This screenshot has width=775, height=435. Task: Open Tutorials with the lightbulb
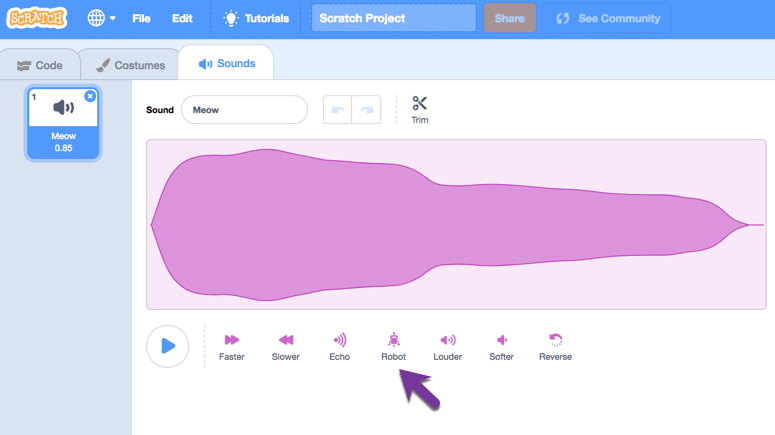(256, 18)
